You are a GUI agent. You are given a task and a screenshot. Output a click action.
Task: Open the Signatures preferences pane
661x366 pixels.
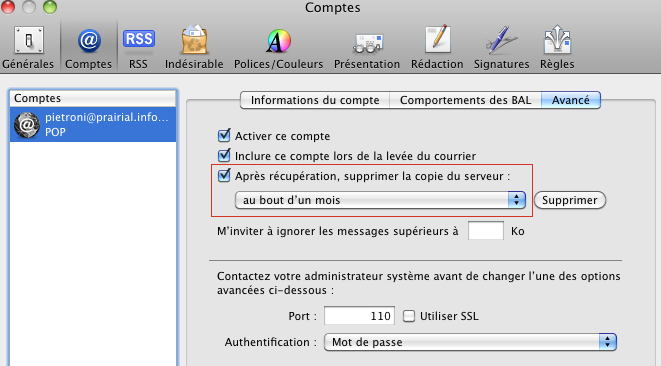tap(501, 47)
